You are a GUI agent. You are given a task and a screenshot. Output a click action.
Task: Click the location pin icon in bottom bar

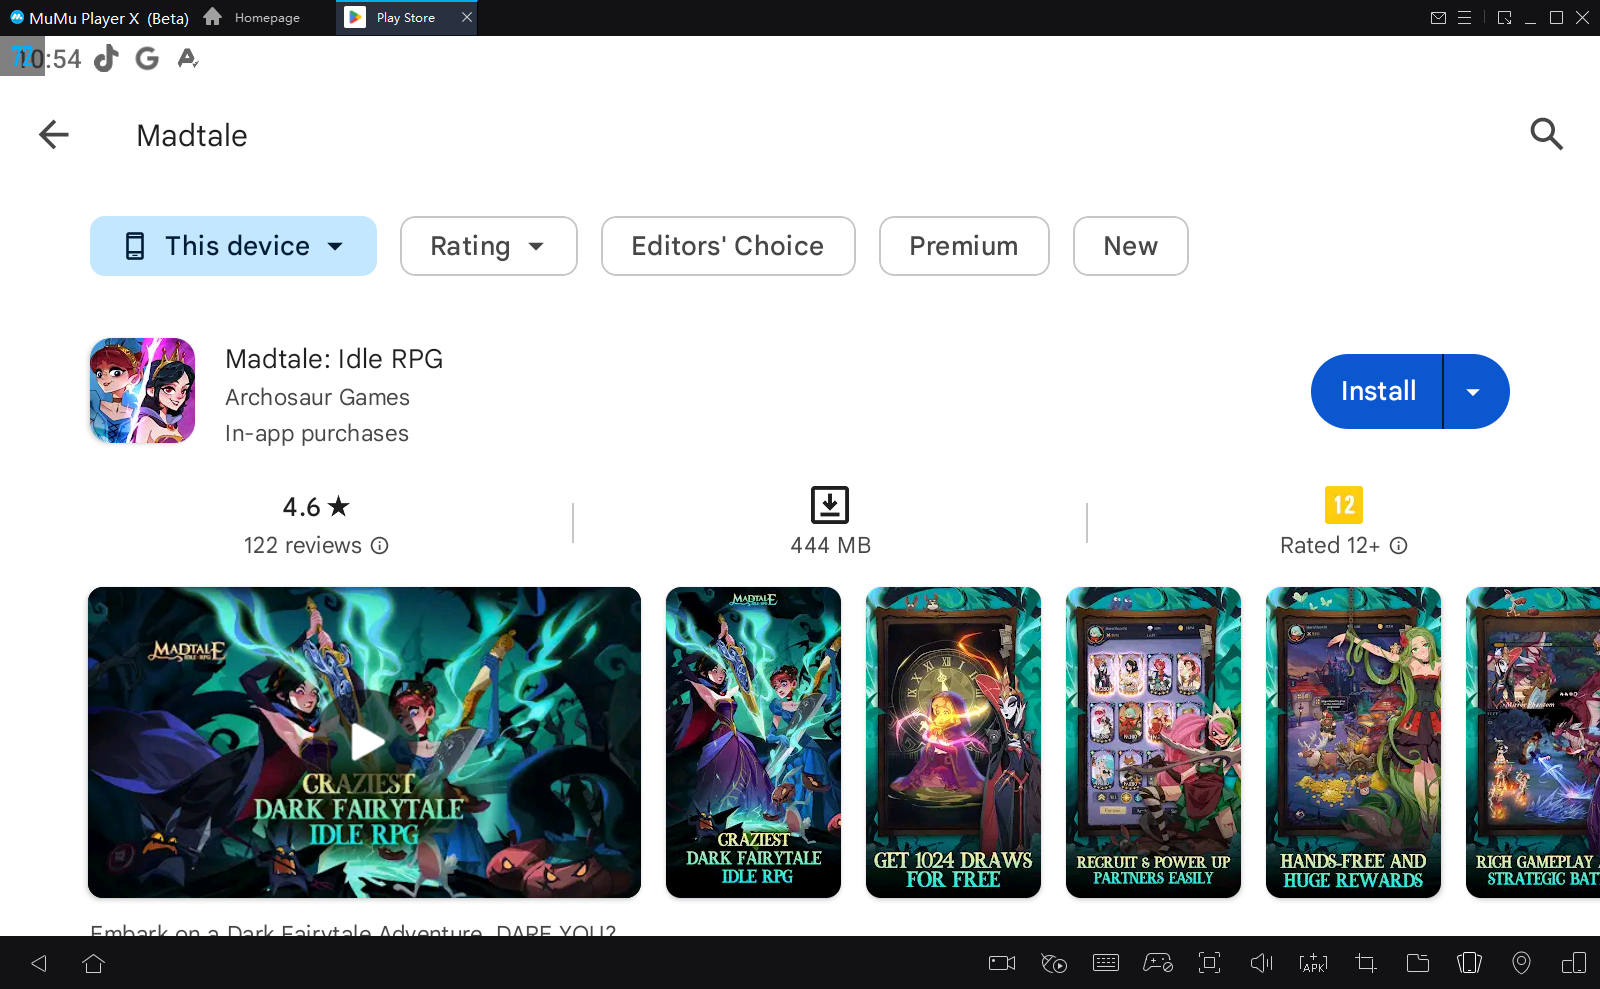(1521, 963)
